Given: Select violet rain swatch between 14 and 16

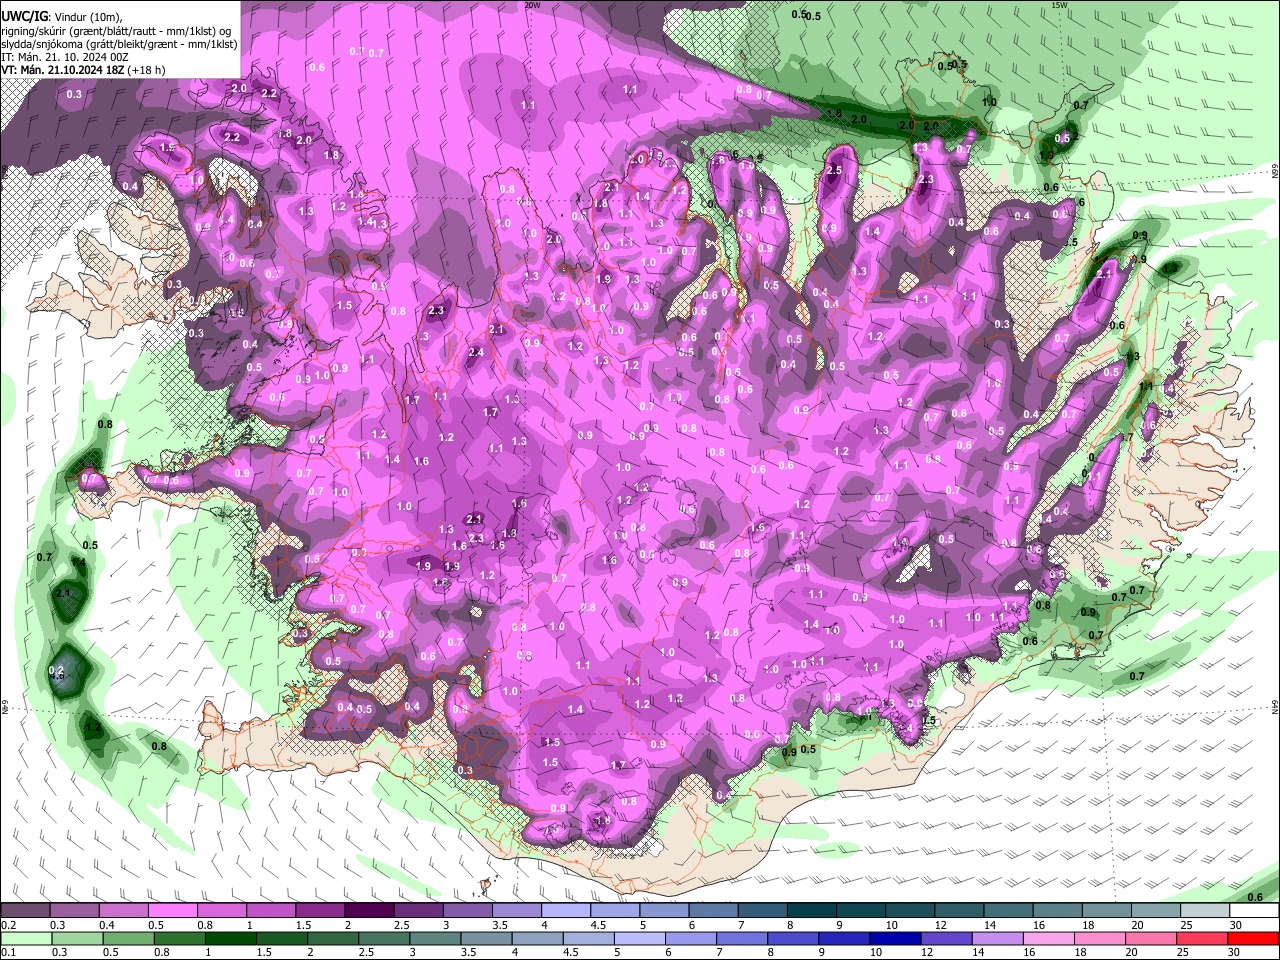Looking at the screenshot, I should [x=997, y=939].
